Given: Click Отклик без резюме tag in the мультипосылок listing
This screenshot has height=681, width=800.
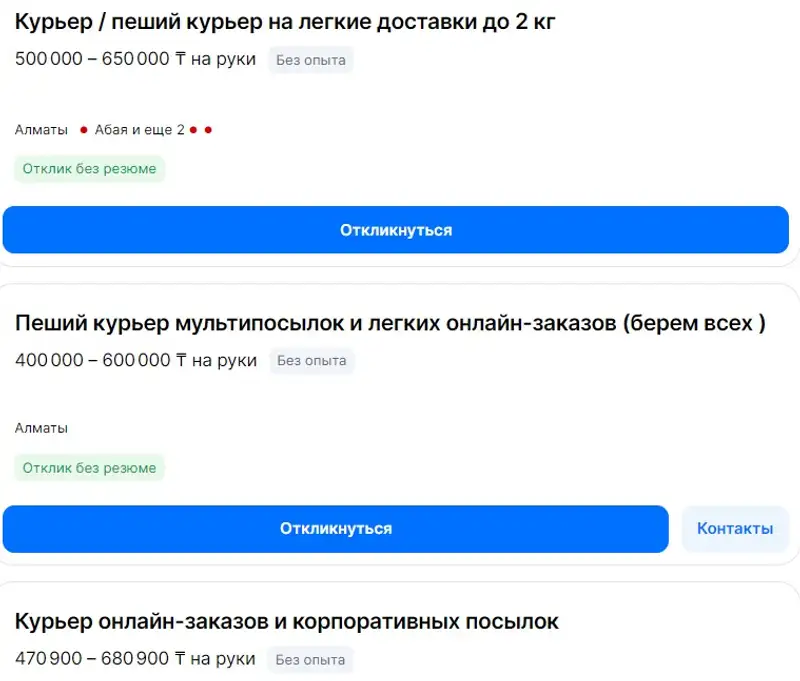Looking at the screenshot, I should (x=89, y=468).
